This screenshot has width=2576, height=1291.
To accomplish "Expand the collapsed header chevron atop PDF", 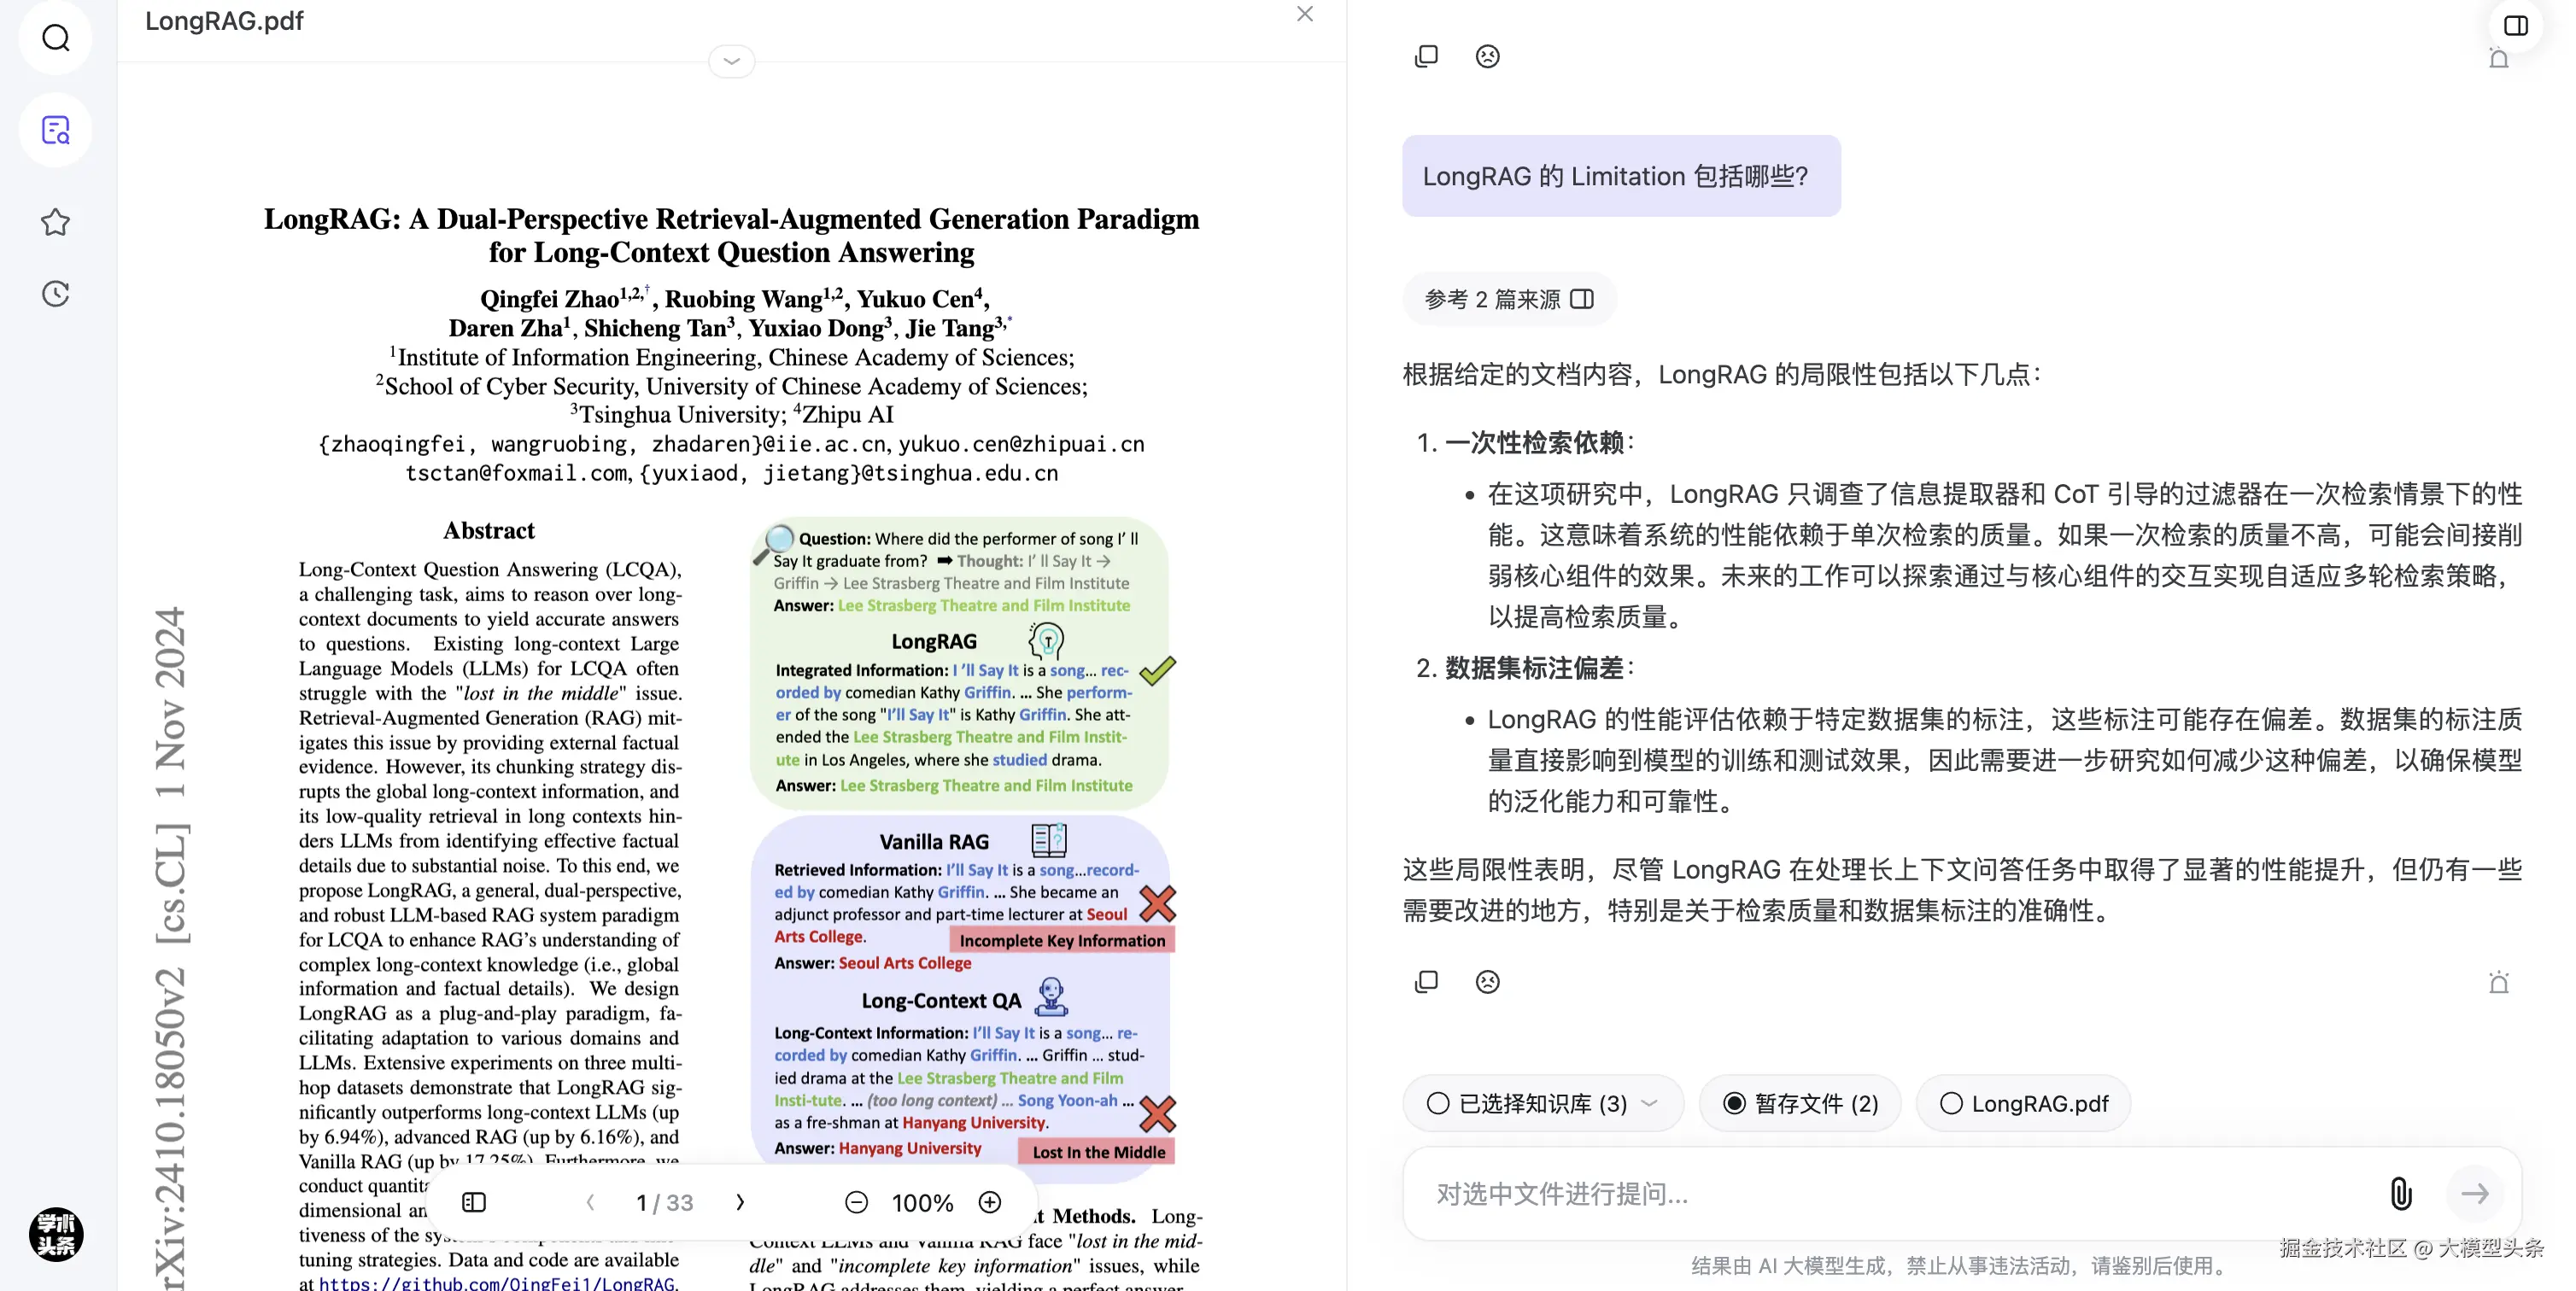I will pos(731,61).
